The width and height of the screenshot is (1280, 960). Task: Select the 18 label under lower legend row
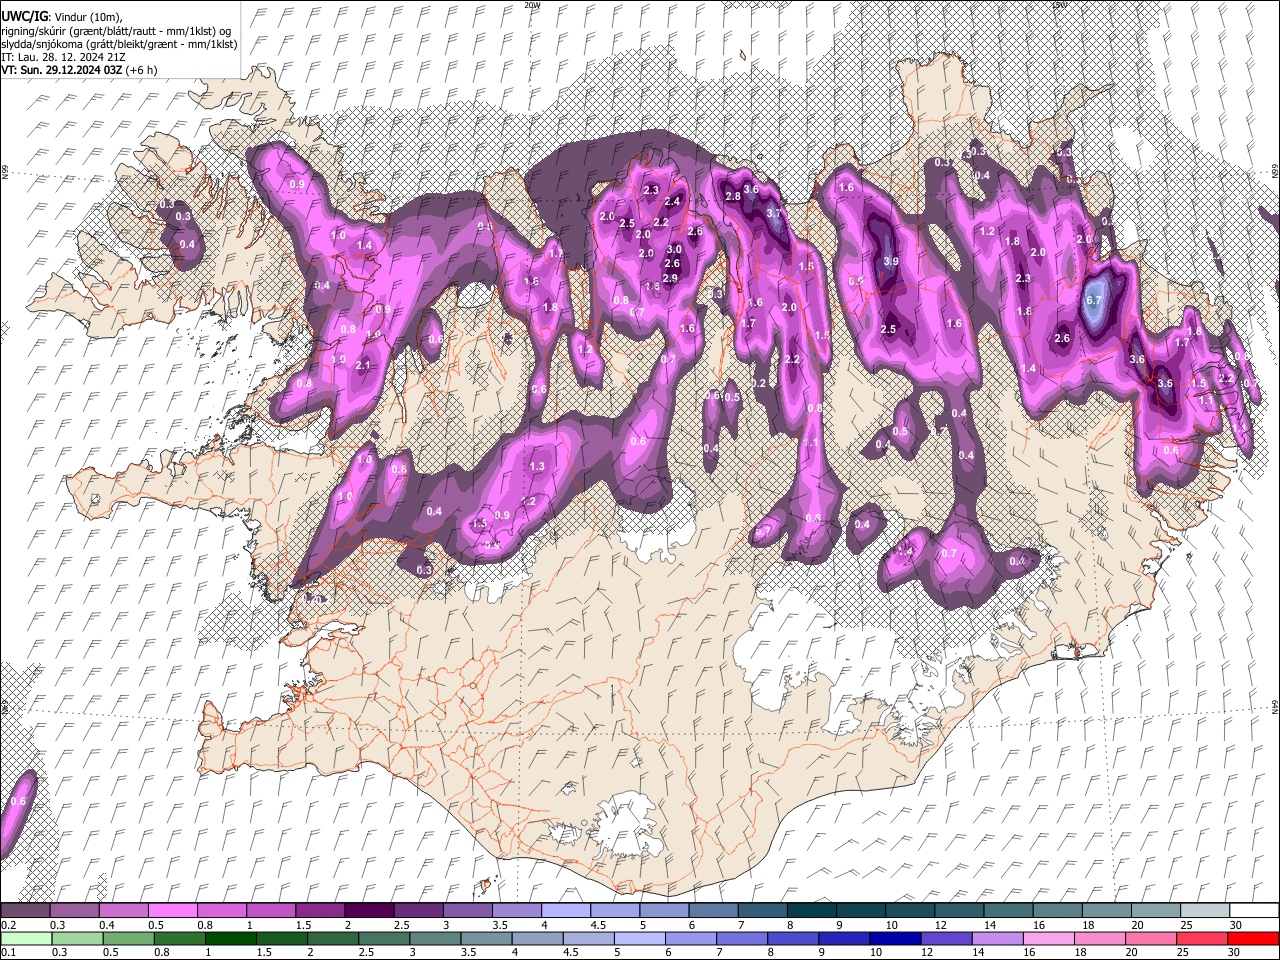(x=1081, y=953)
